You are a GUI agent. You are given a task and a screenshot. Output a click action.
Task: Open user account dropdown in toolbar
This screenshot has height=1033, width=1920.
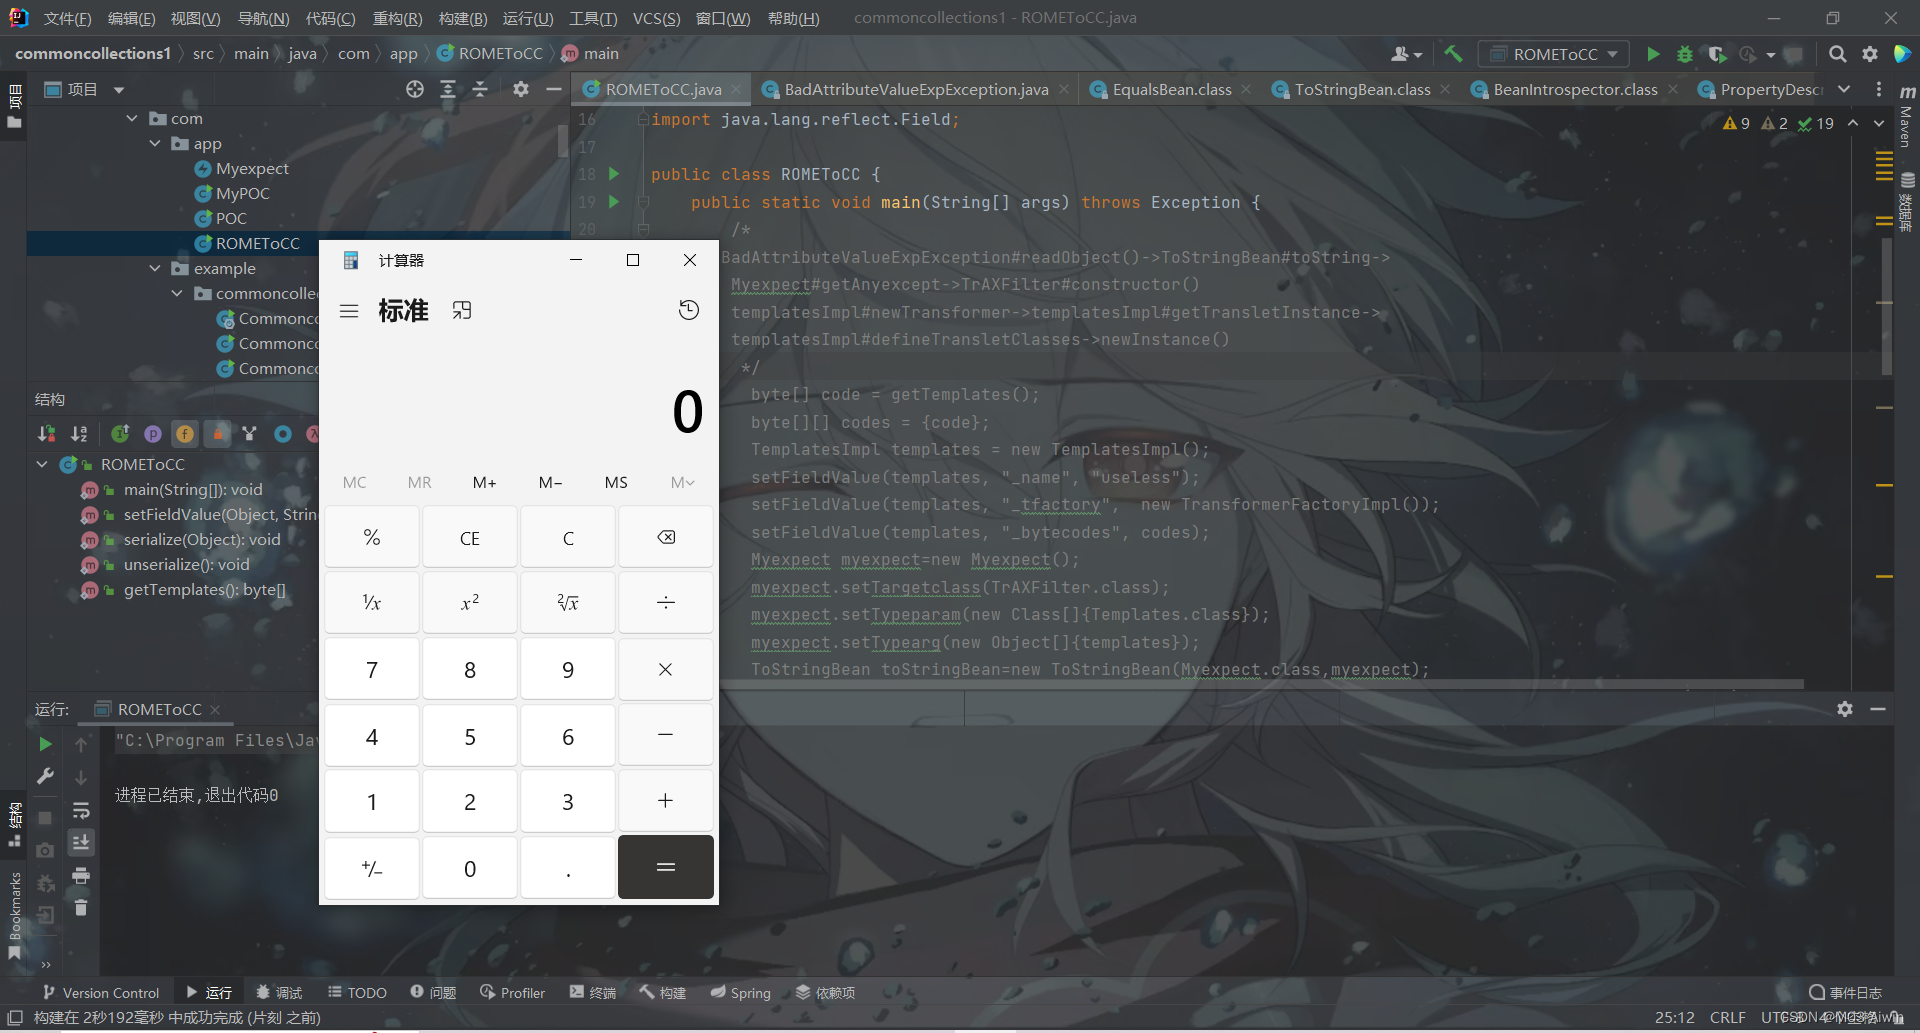(x=1406, y=54)
